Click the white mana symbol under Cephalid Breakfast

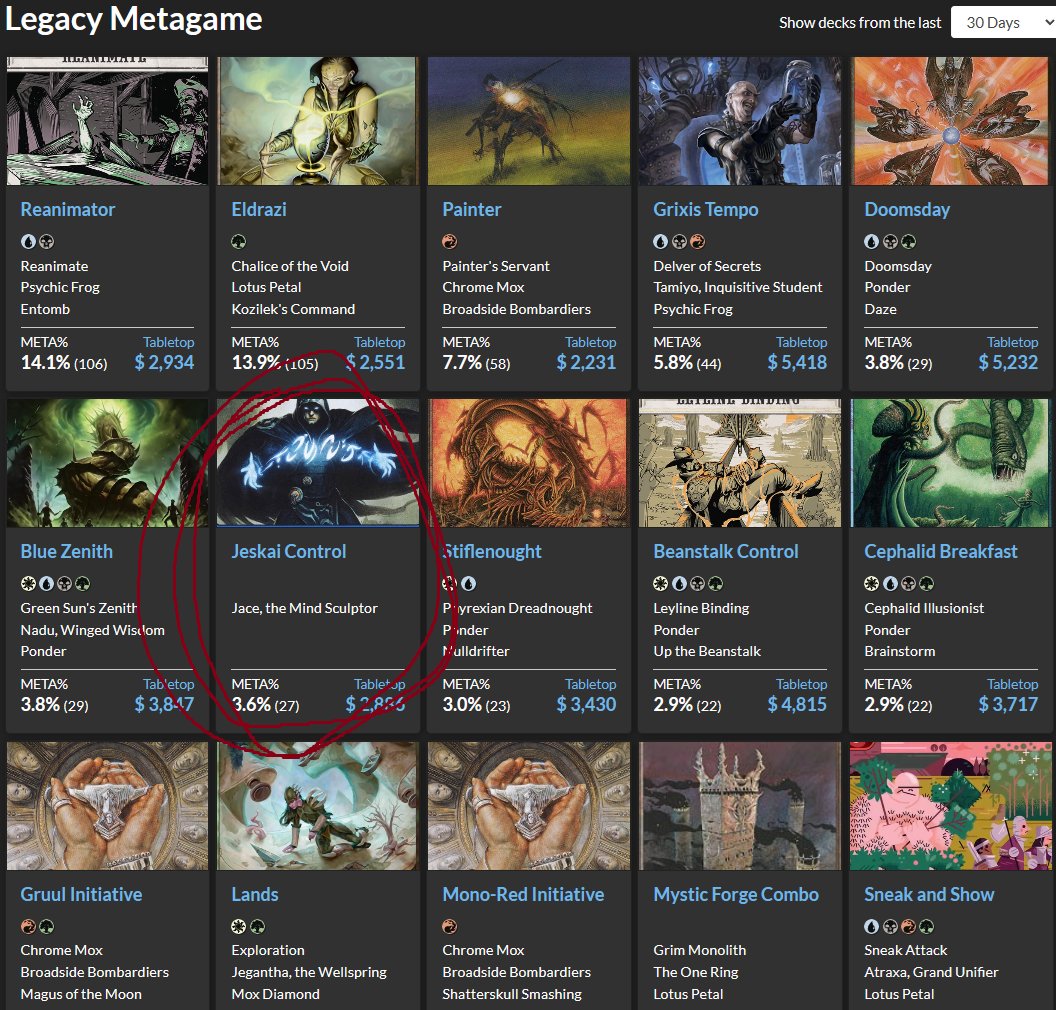tap(871, 583)
